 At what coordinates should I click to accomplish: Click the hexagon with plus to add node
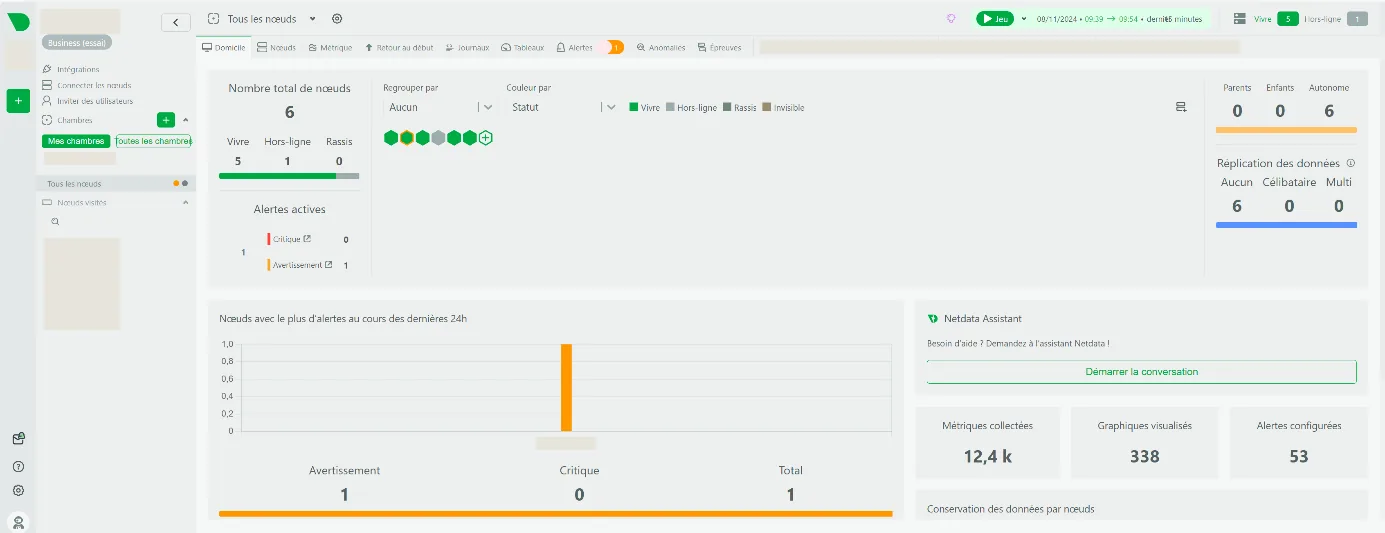pos(485,138)
